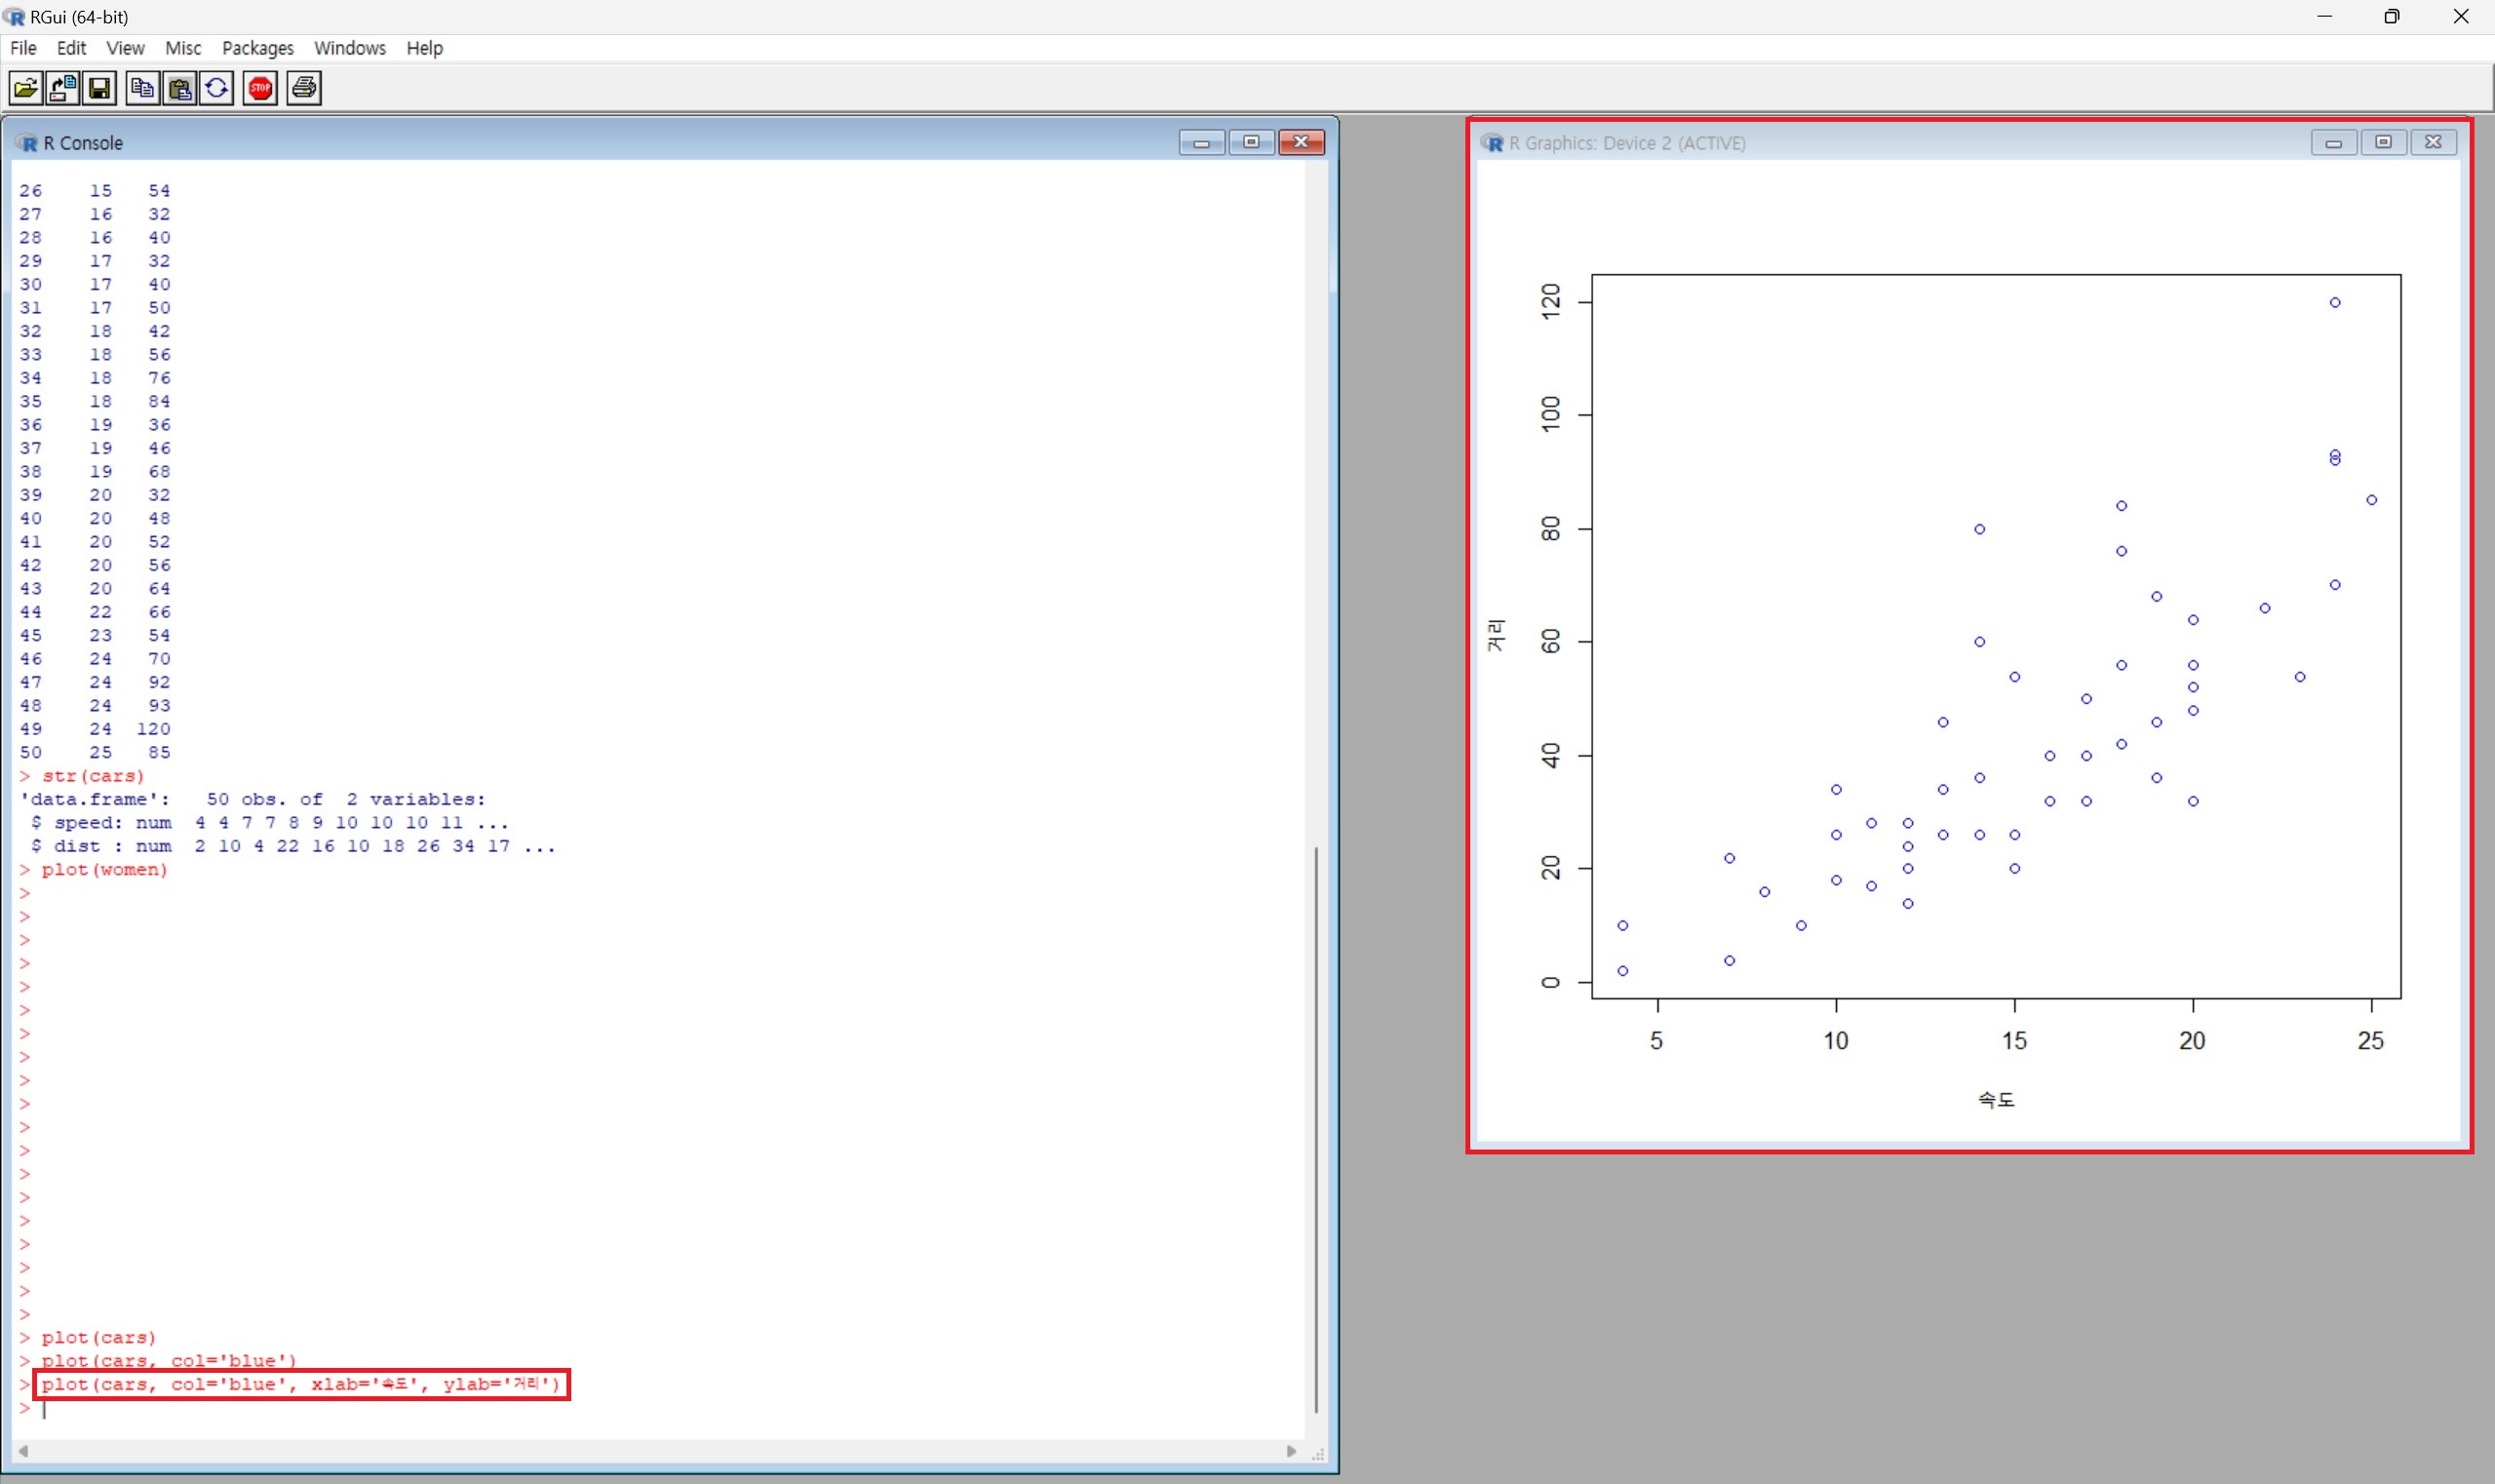This screenshot has width=2495, height=1484.
Task: Minimize the R Console subwindow
Action: pos(1201,143)
